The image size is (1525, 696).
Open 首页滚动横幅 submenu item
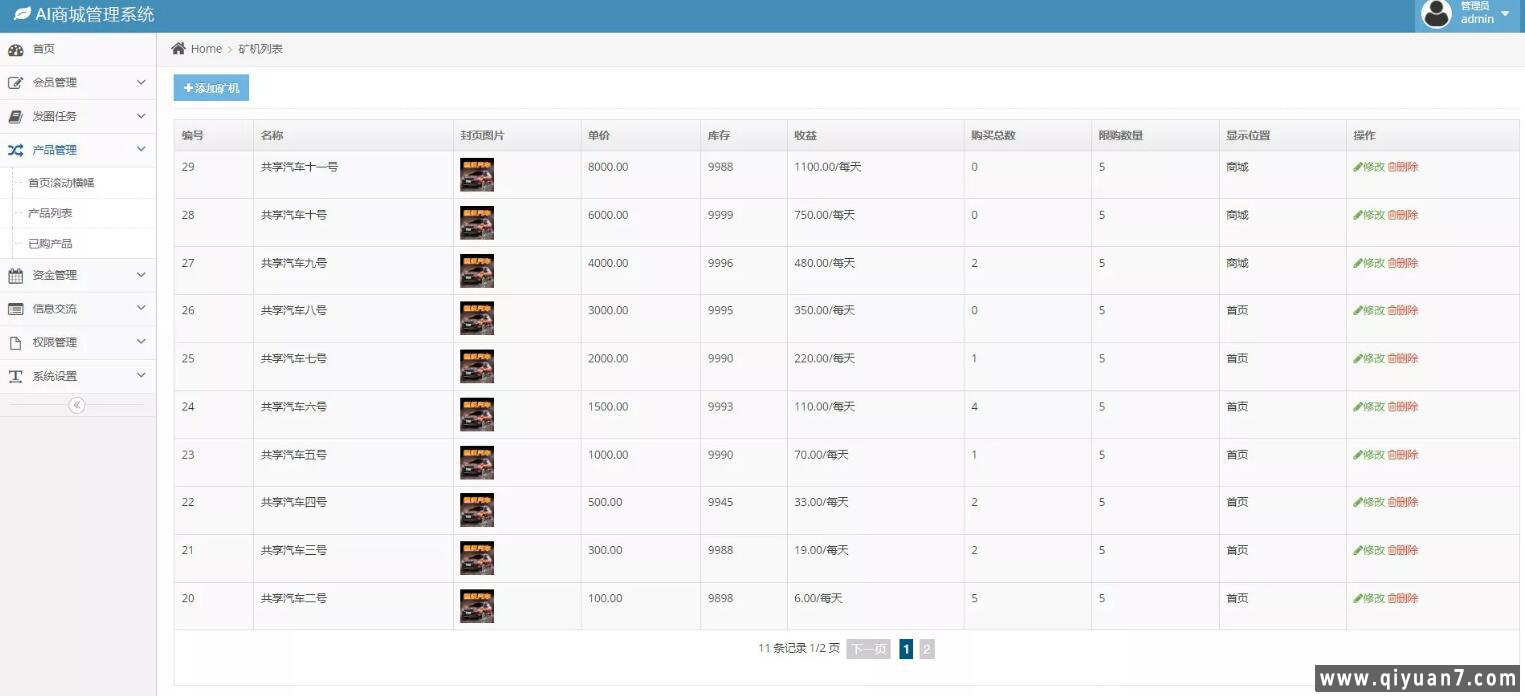click(x=61, y=183)
